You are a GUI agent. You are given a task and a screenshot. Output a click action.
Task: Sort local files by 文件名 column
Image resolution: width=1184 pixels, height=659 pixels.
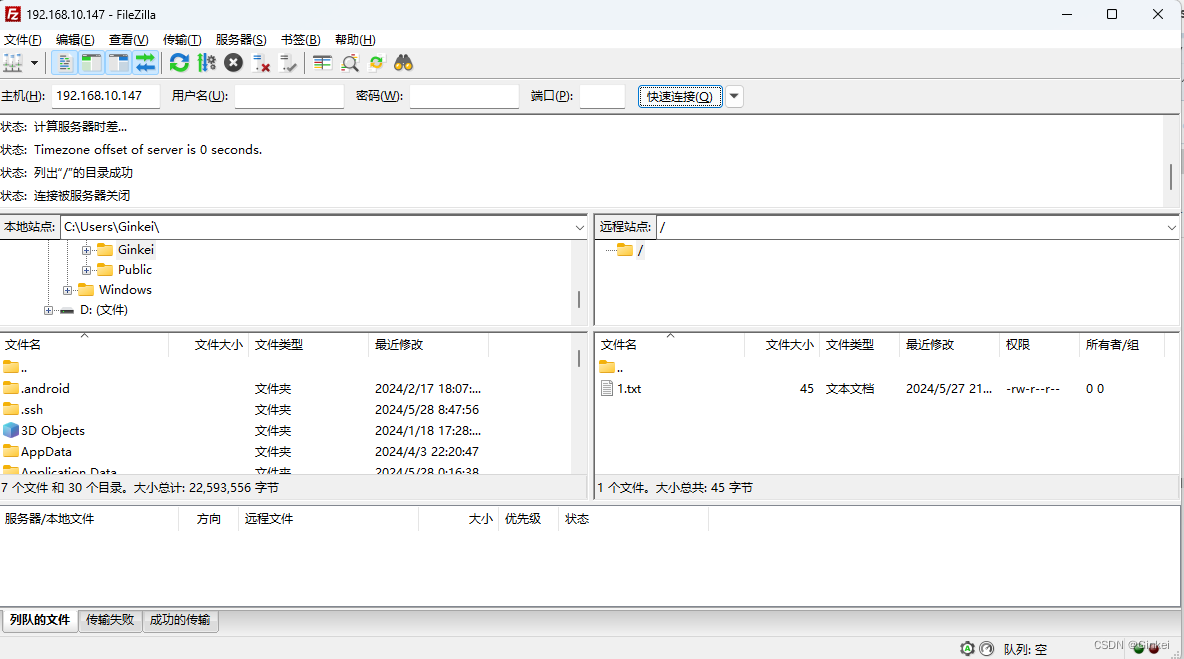pyautogui.click(x=84, y=344)
